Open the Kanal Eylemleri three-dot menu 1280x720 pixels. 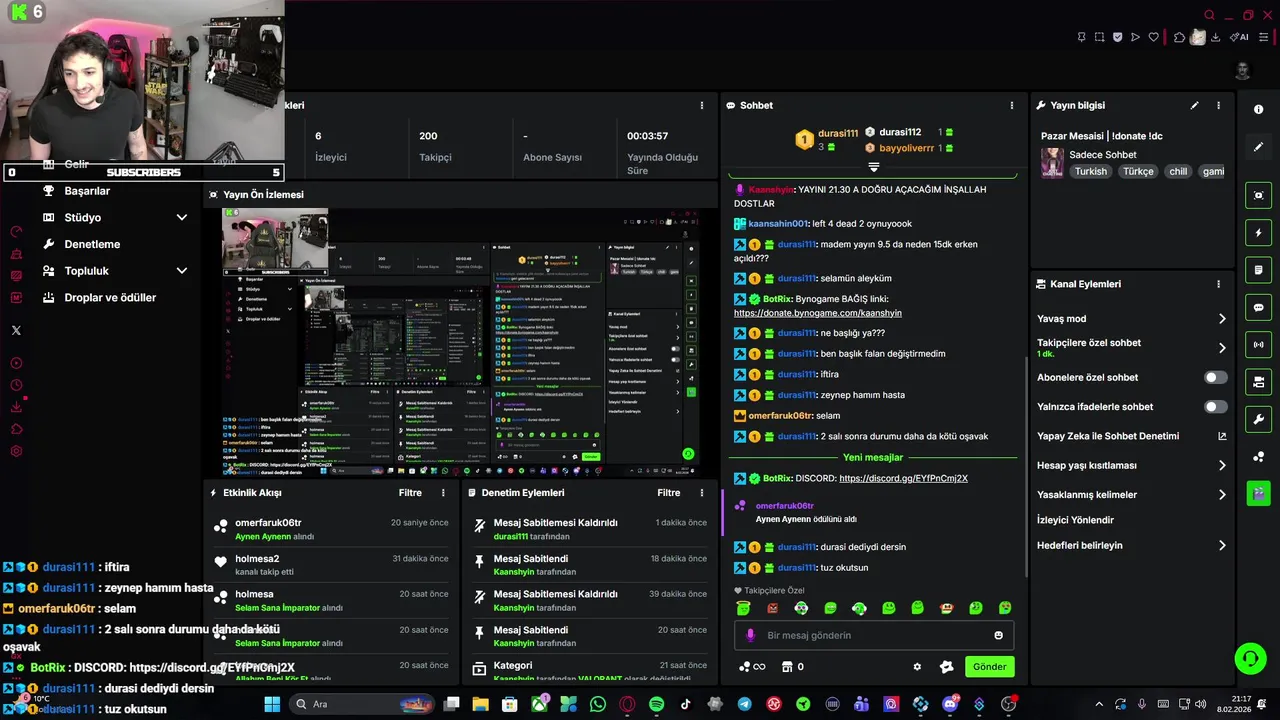point(1218,284)
